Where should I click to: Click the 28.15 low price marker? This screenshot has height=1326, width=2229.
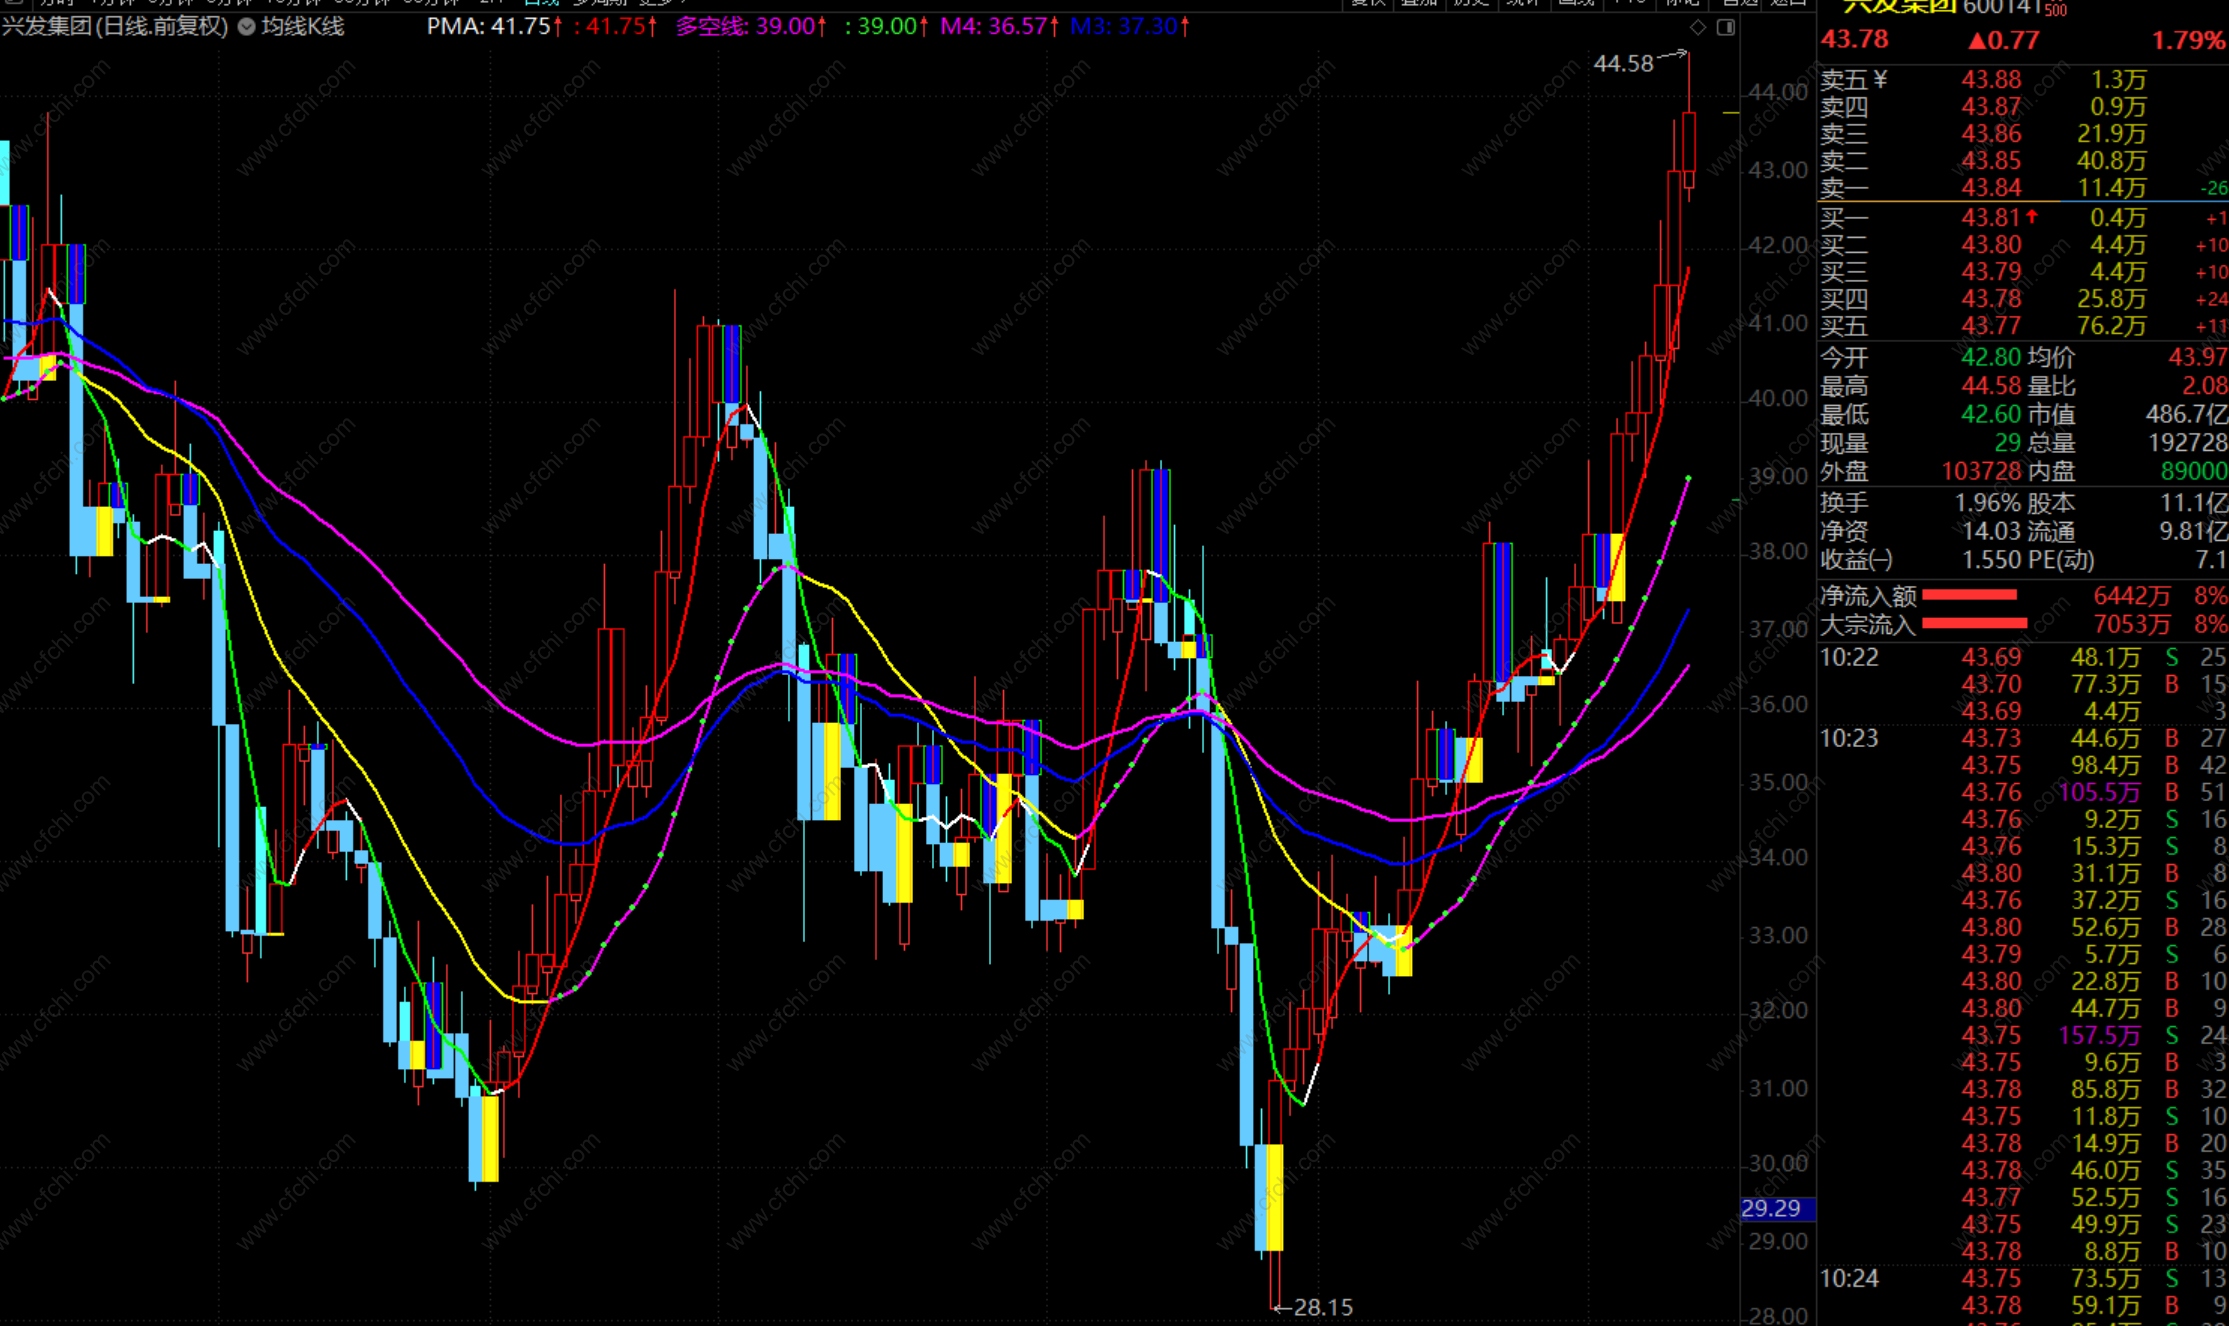point(1322,1307)
